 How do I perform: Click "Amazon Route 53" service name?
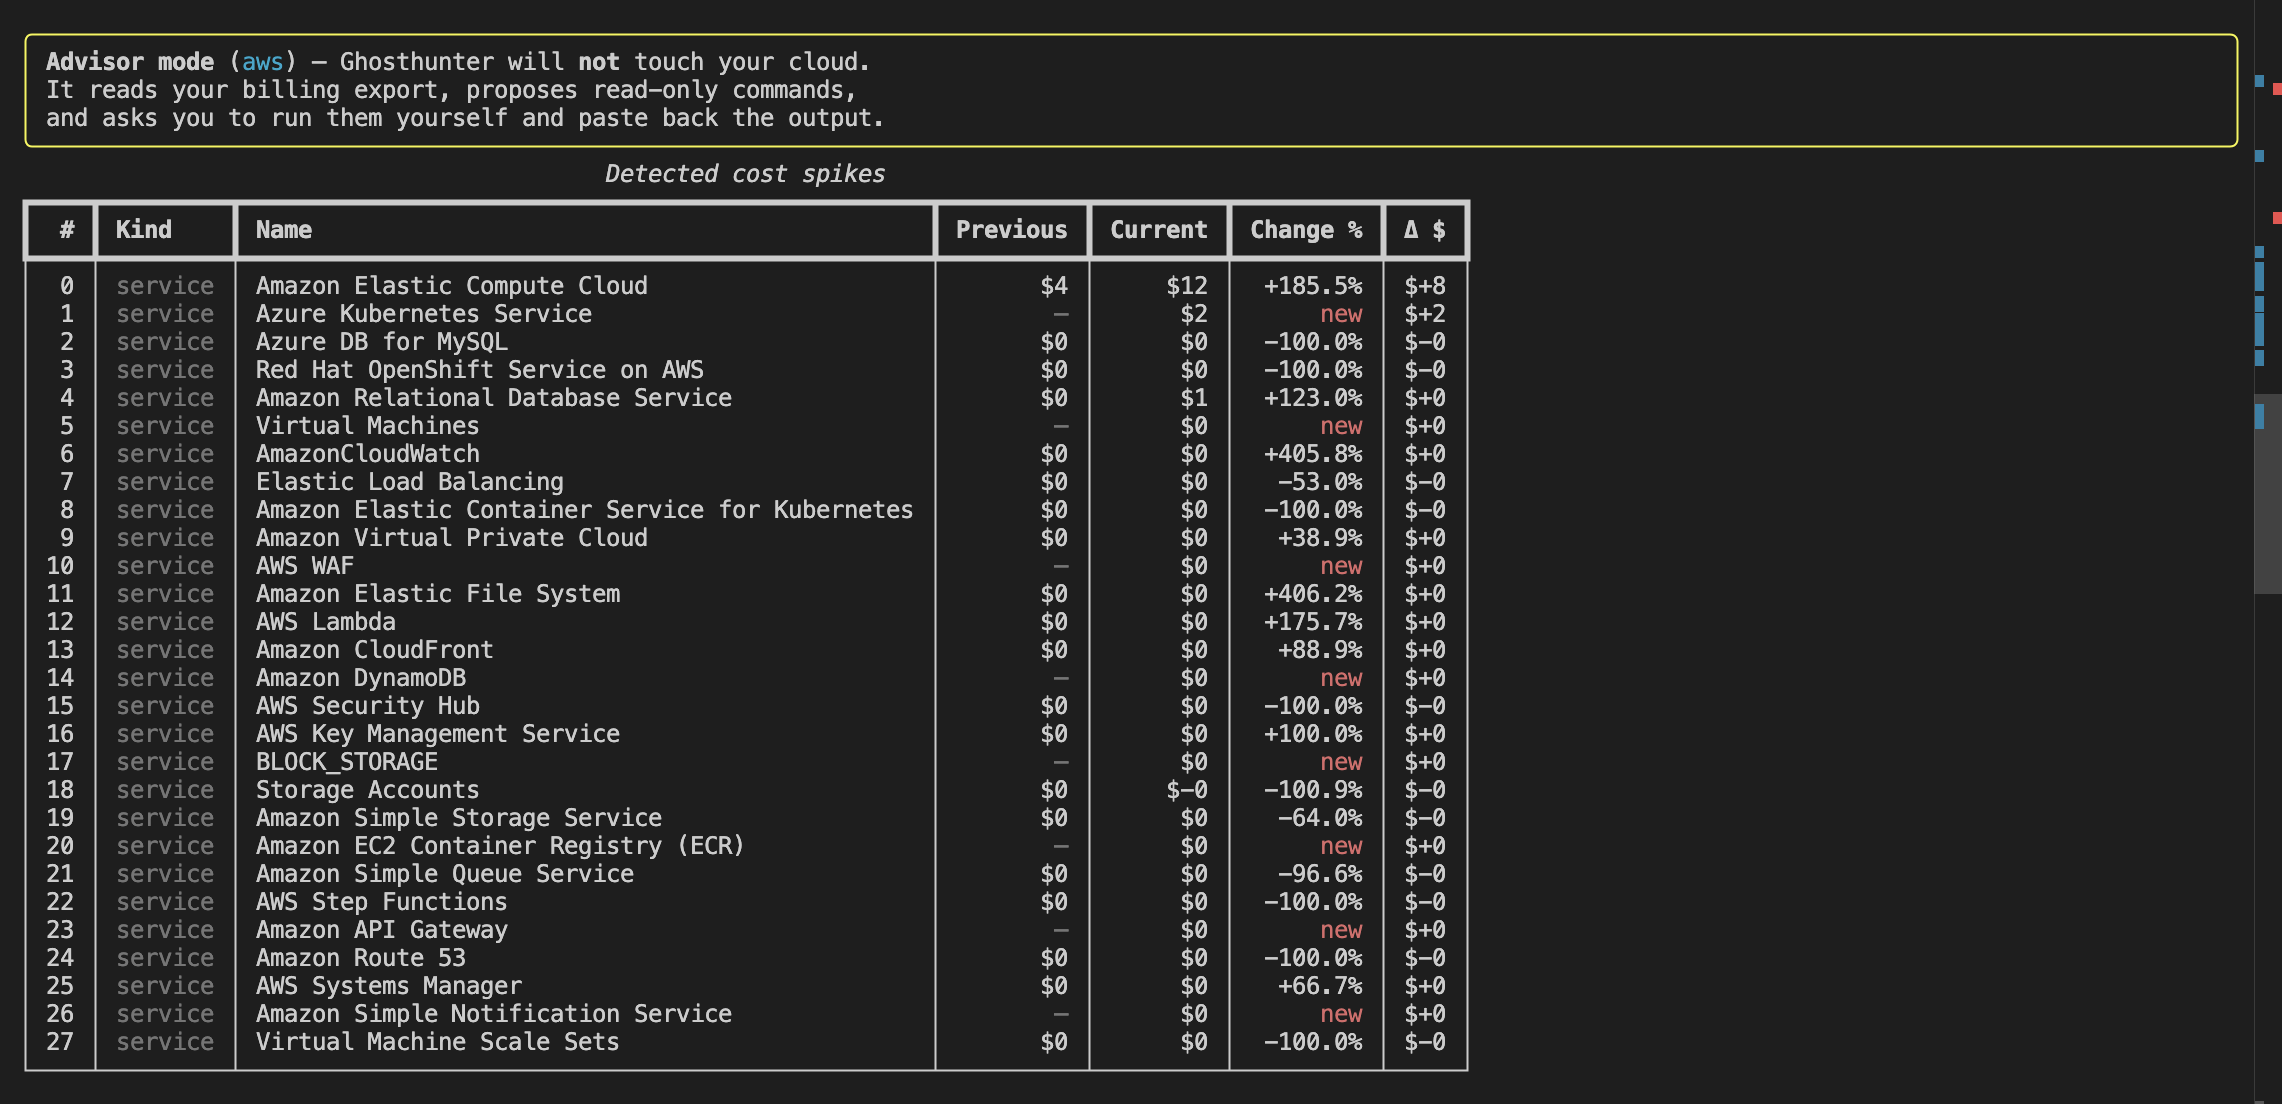[x=361, y=958]
